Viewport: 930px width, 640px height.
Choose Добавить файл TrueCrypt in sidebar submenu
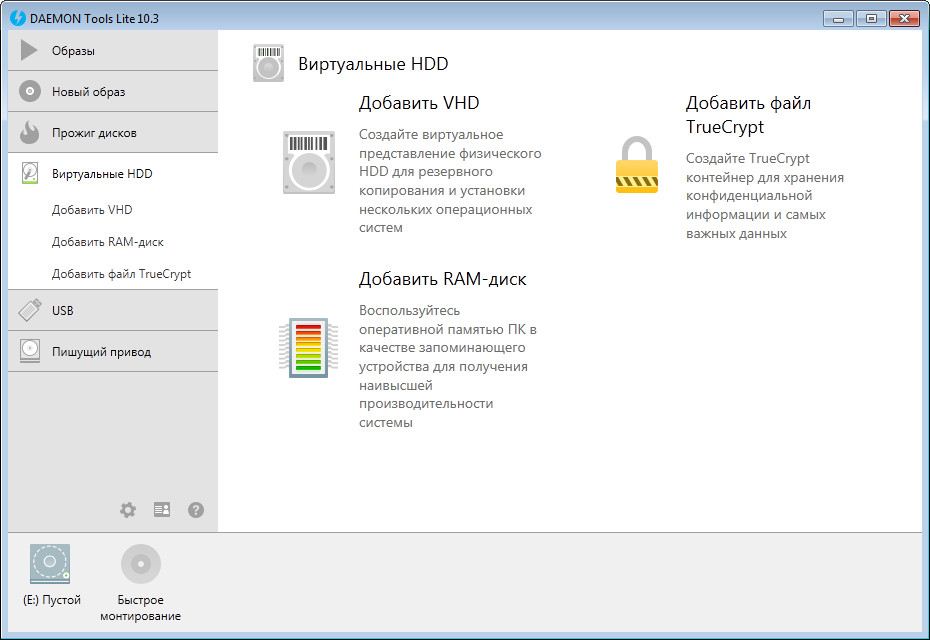(x=121, y=273)
